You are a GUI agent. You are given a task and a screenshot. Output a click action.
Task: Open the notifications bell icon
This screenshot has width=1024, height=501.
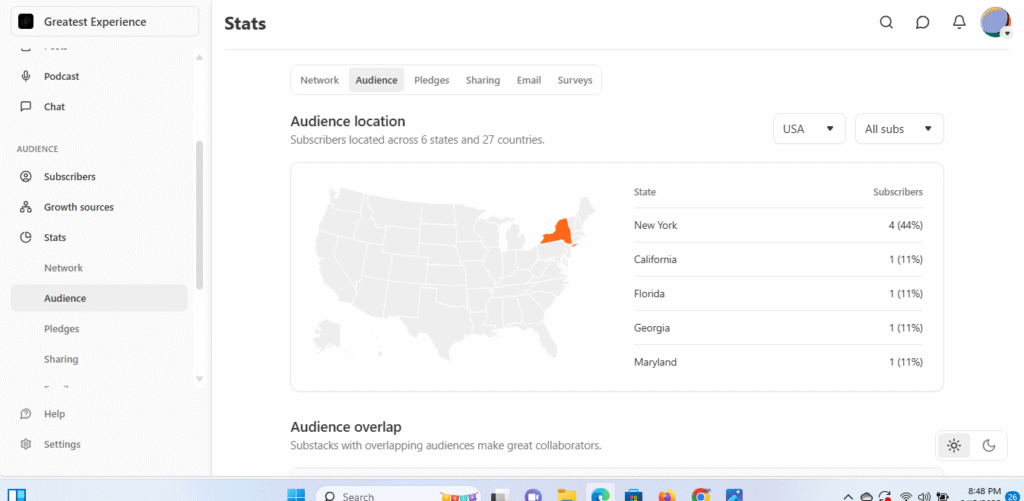coord(958,23)
